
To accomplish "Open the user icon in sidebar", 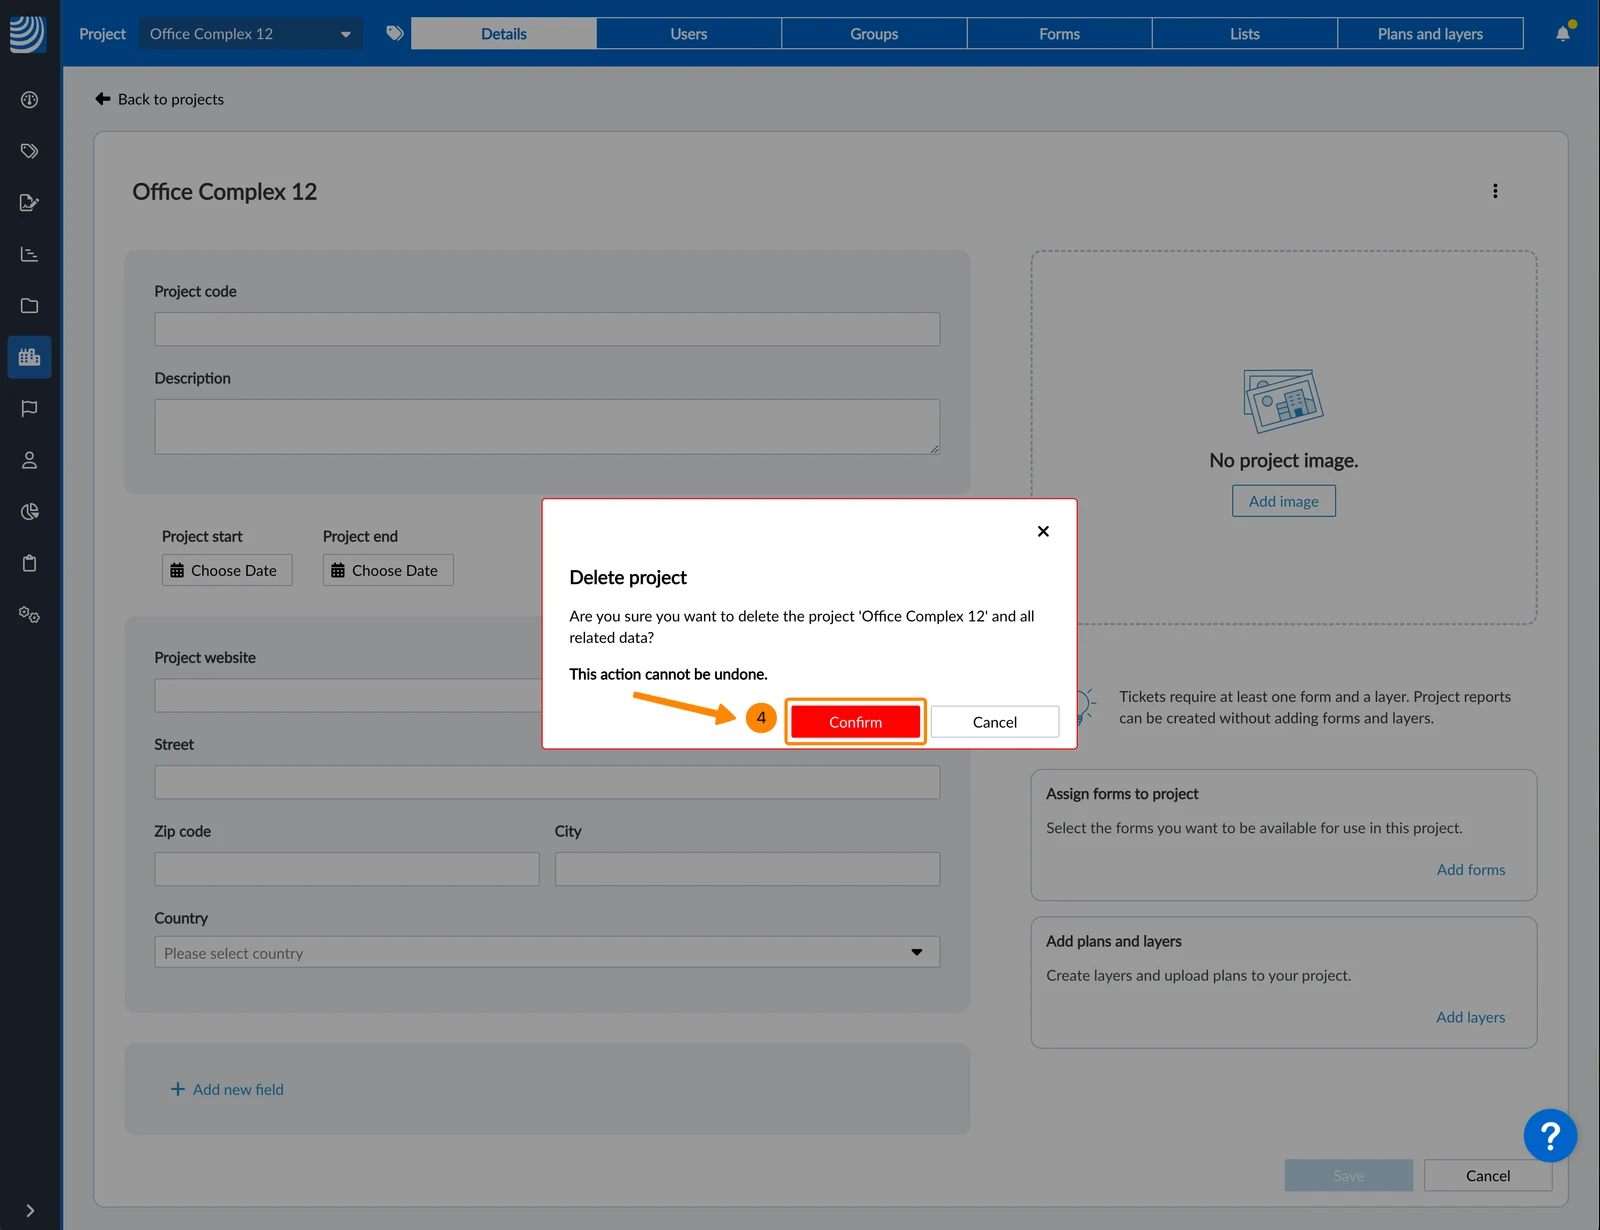I will [29, 460].
